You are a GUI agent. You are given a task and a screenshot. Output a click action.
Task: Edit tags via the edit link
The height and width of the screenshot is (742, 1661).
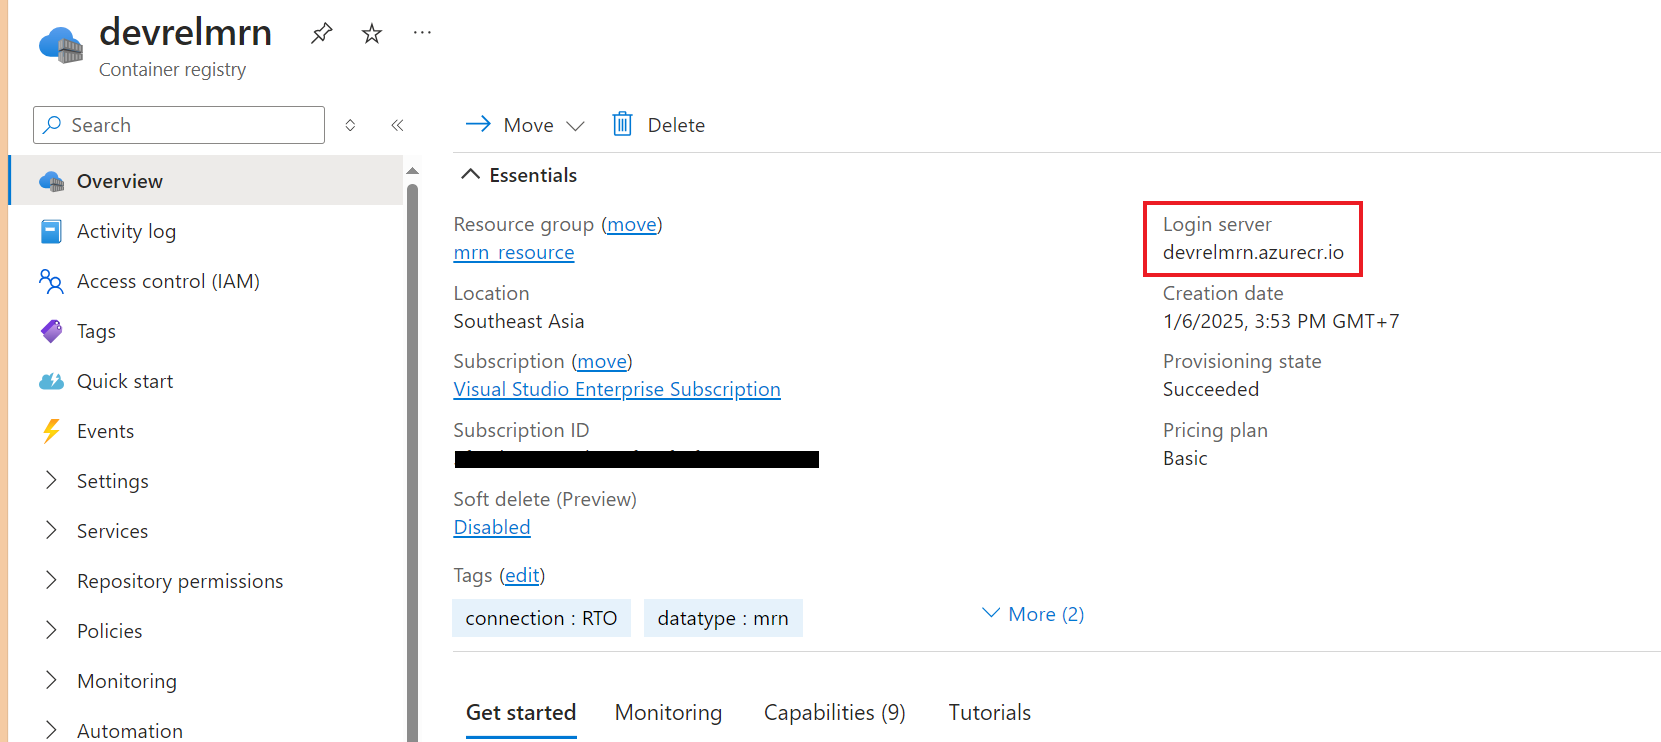point(522,575)
